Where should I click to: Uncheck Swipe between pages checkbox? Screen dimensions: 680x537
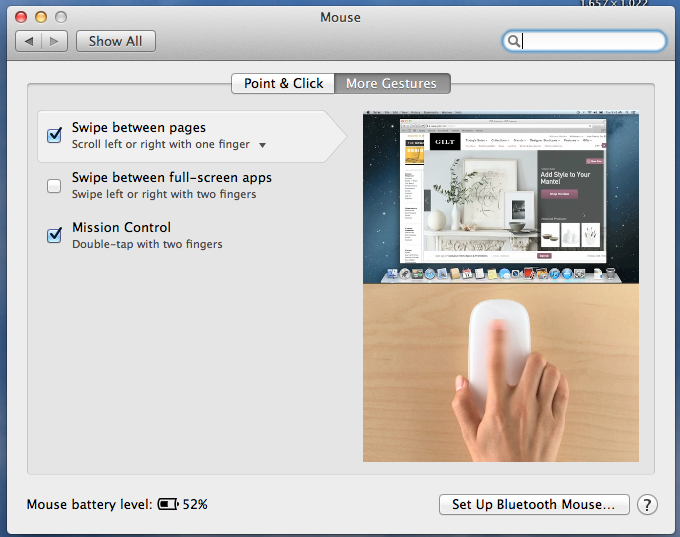(x=54, y=135)
